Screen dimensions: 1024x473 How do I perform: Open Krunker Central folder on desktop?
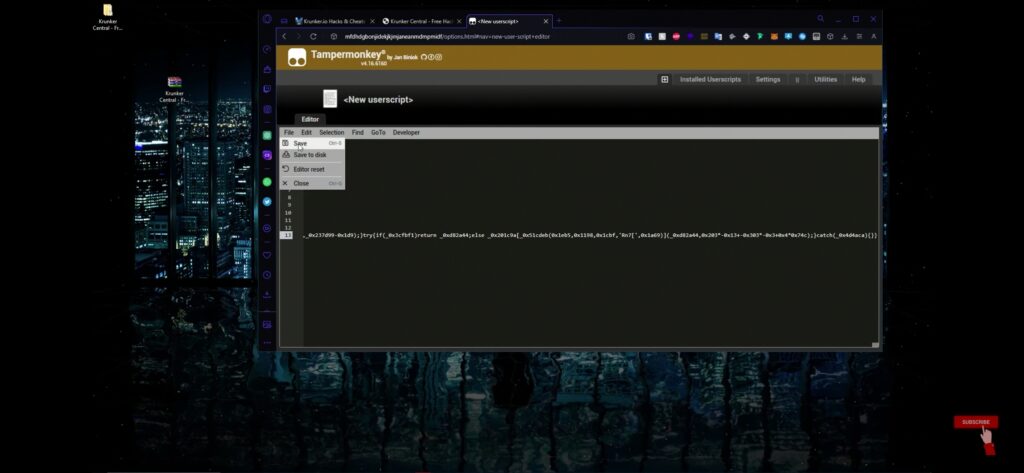(107, 18)
